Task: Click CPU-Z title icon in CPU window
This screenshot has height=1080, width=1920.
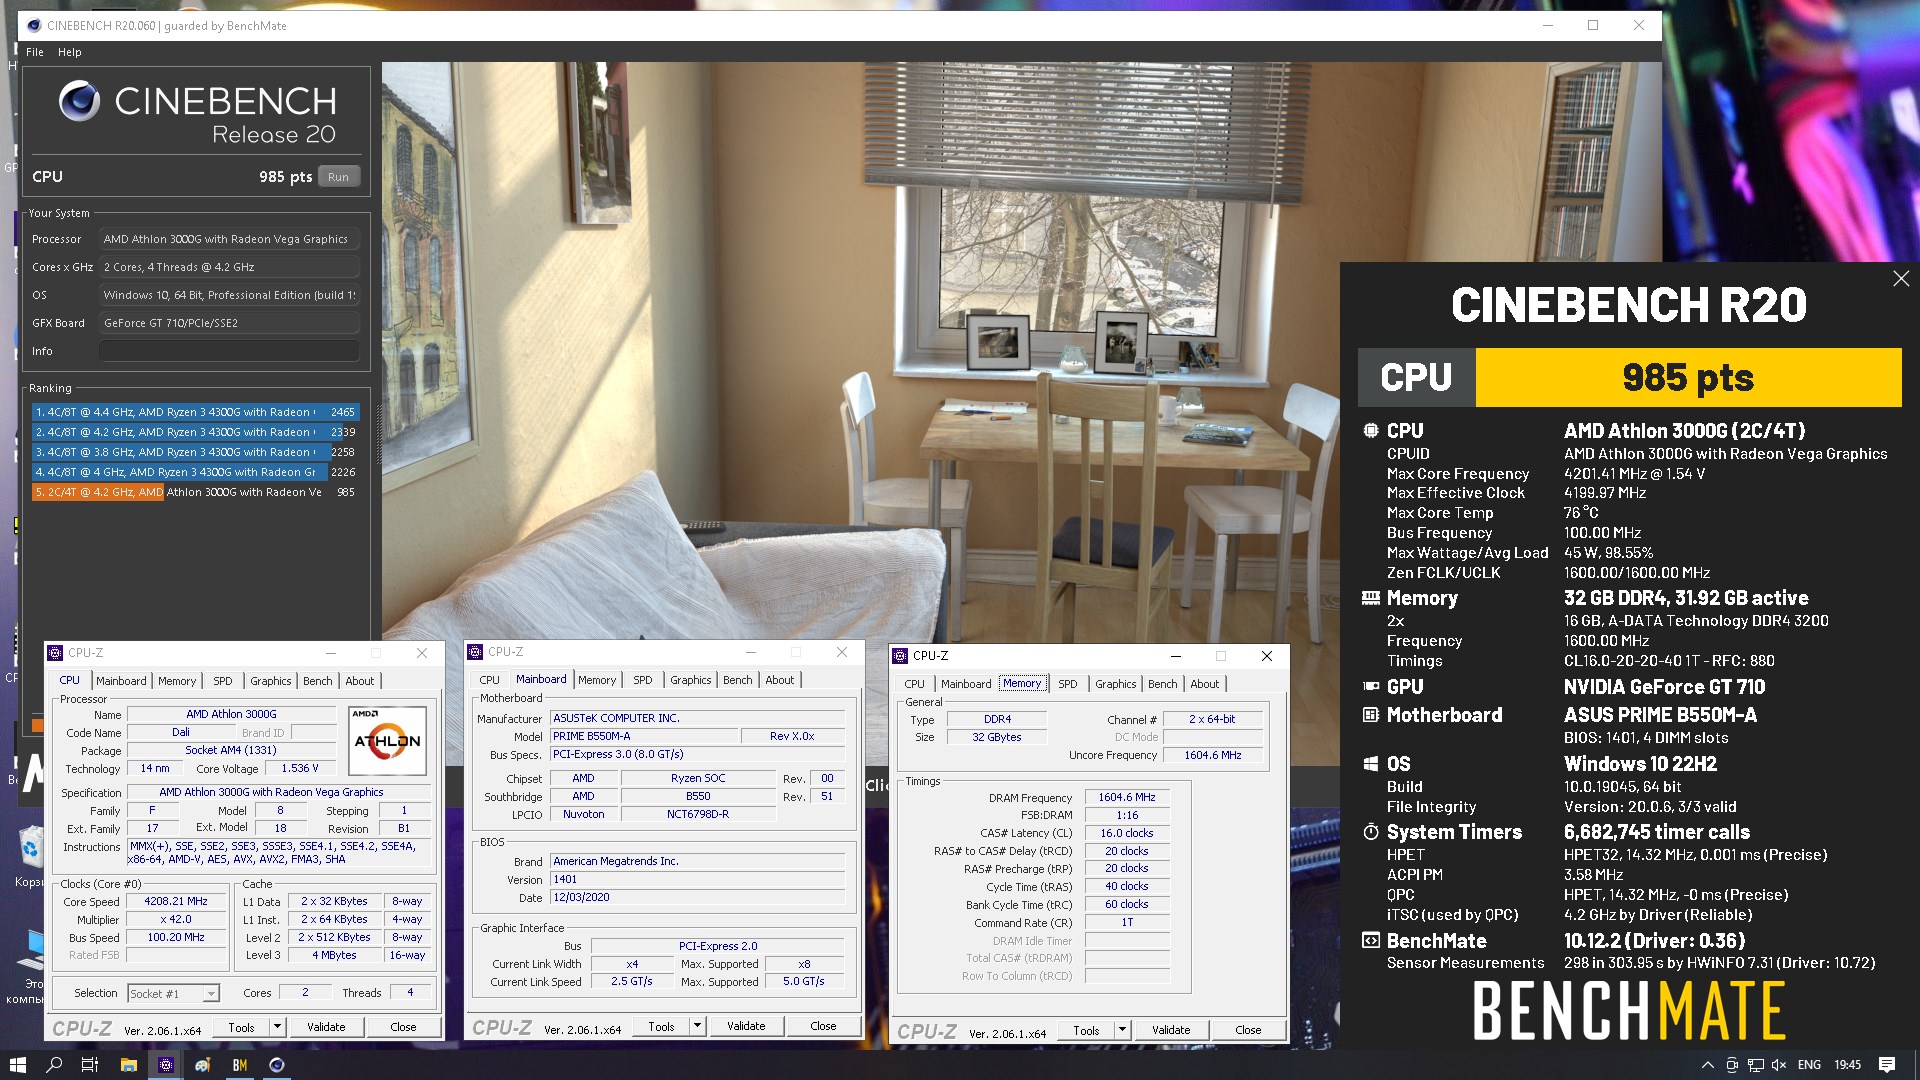Action: click(x=56, y=653)
